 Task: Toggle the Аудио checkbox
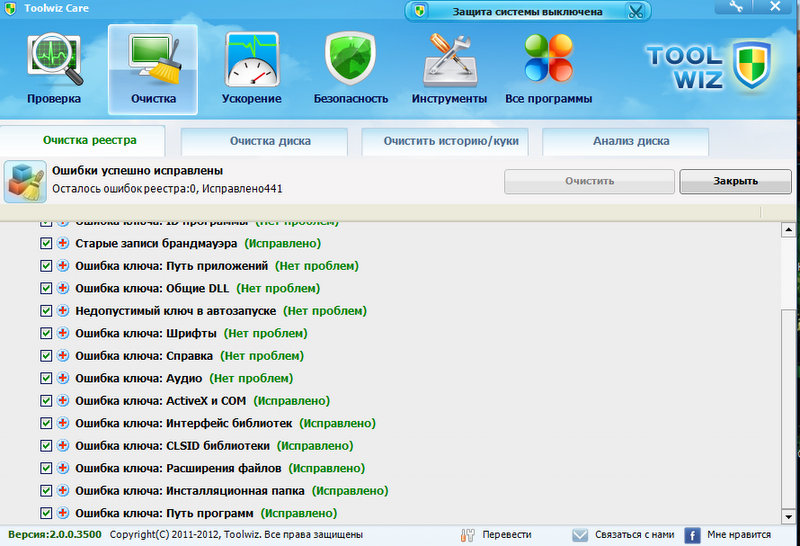tap(46, 378)
